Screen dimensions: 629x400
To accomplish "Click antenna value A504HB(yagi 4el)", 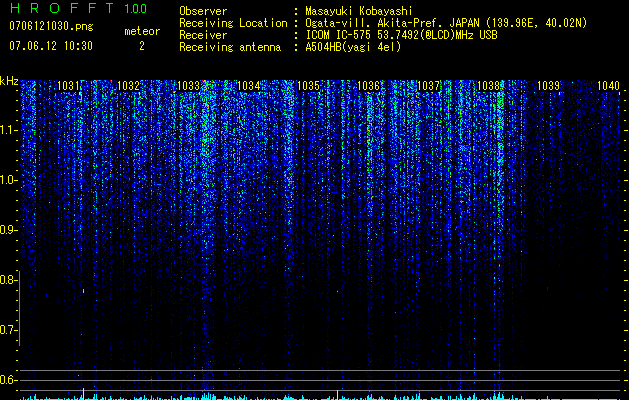I will 353,47.
